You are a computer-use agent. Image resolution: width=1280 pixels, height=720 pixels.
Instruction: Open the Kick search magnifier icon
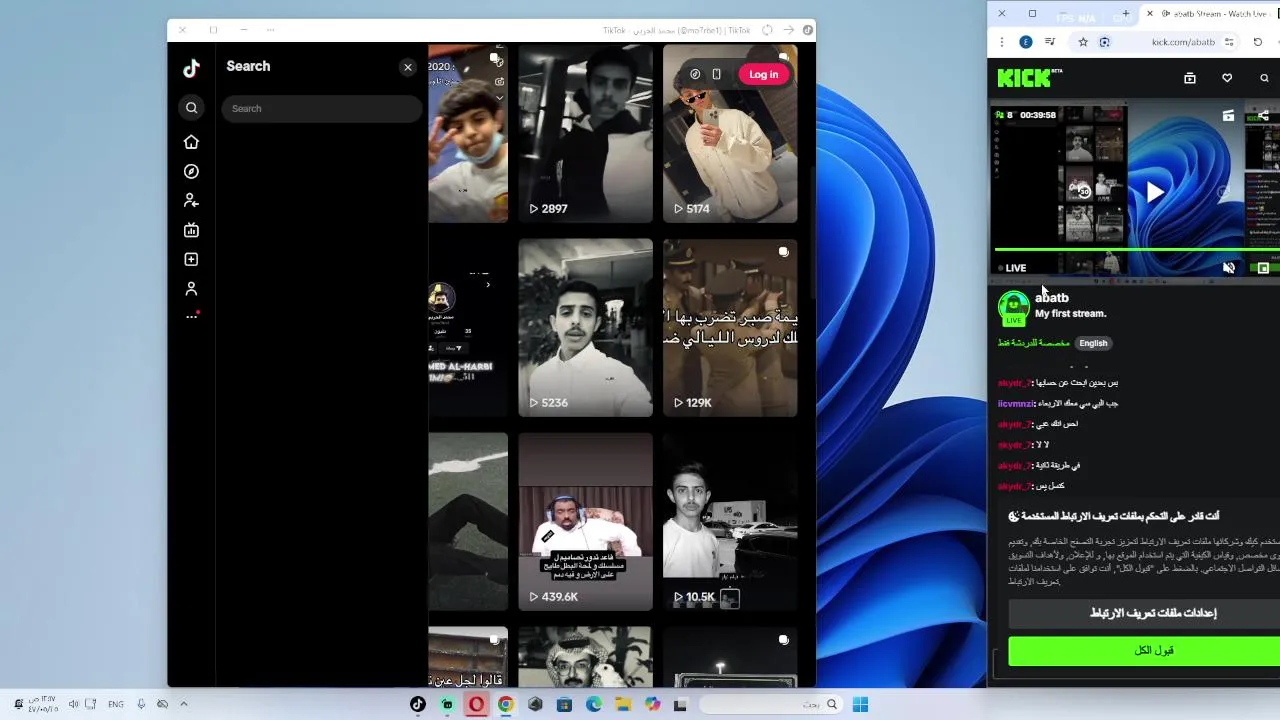tap(1264, 78)
